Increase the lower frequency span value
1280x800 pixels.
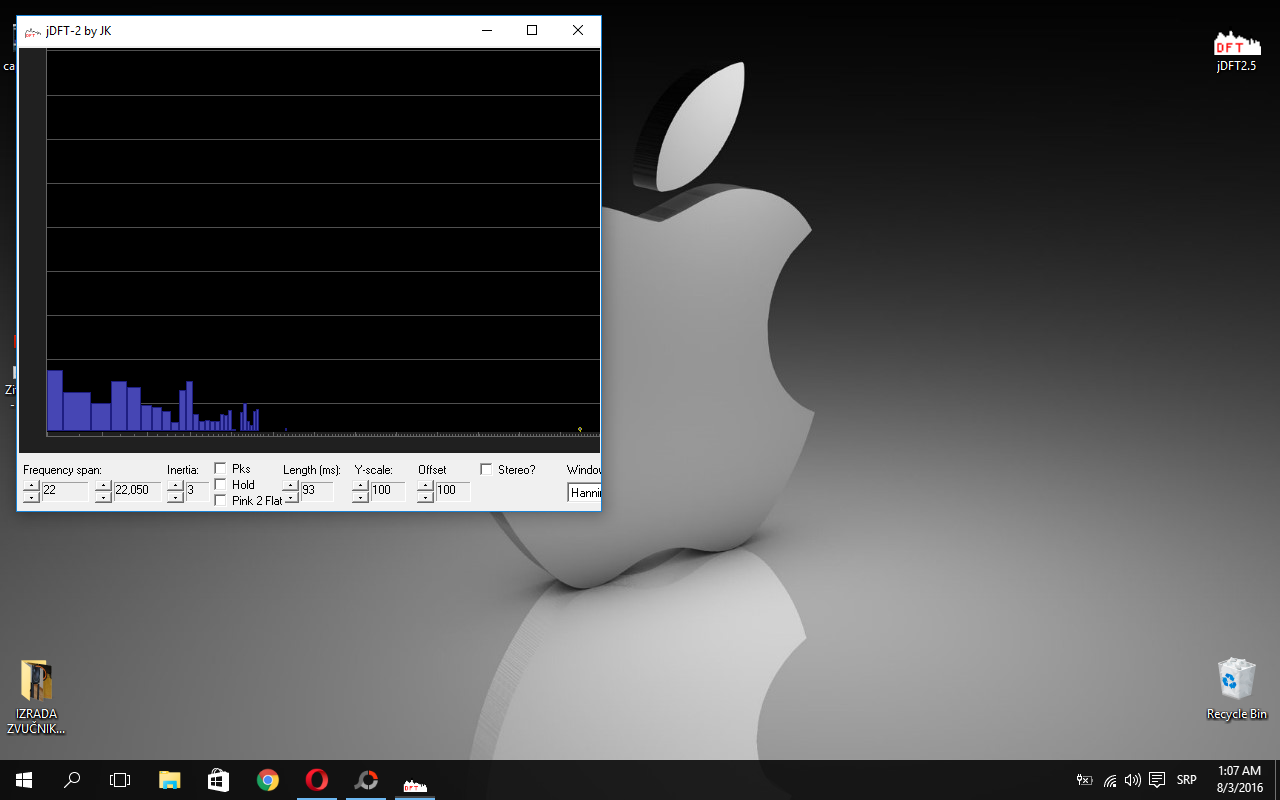click(31, 485)
